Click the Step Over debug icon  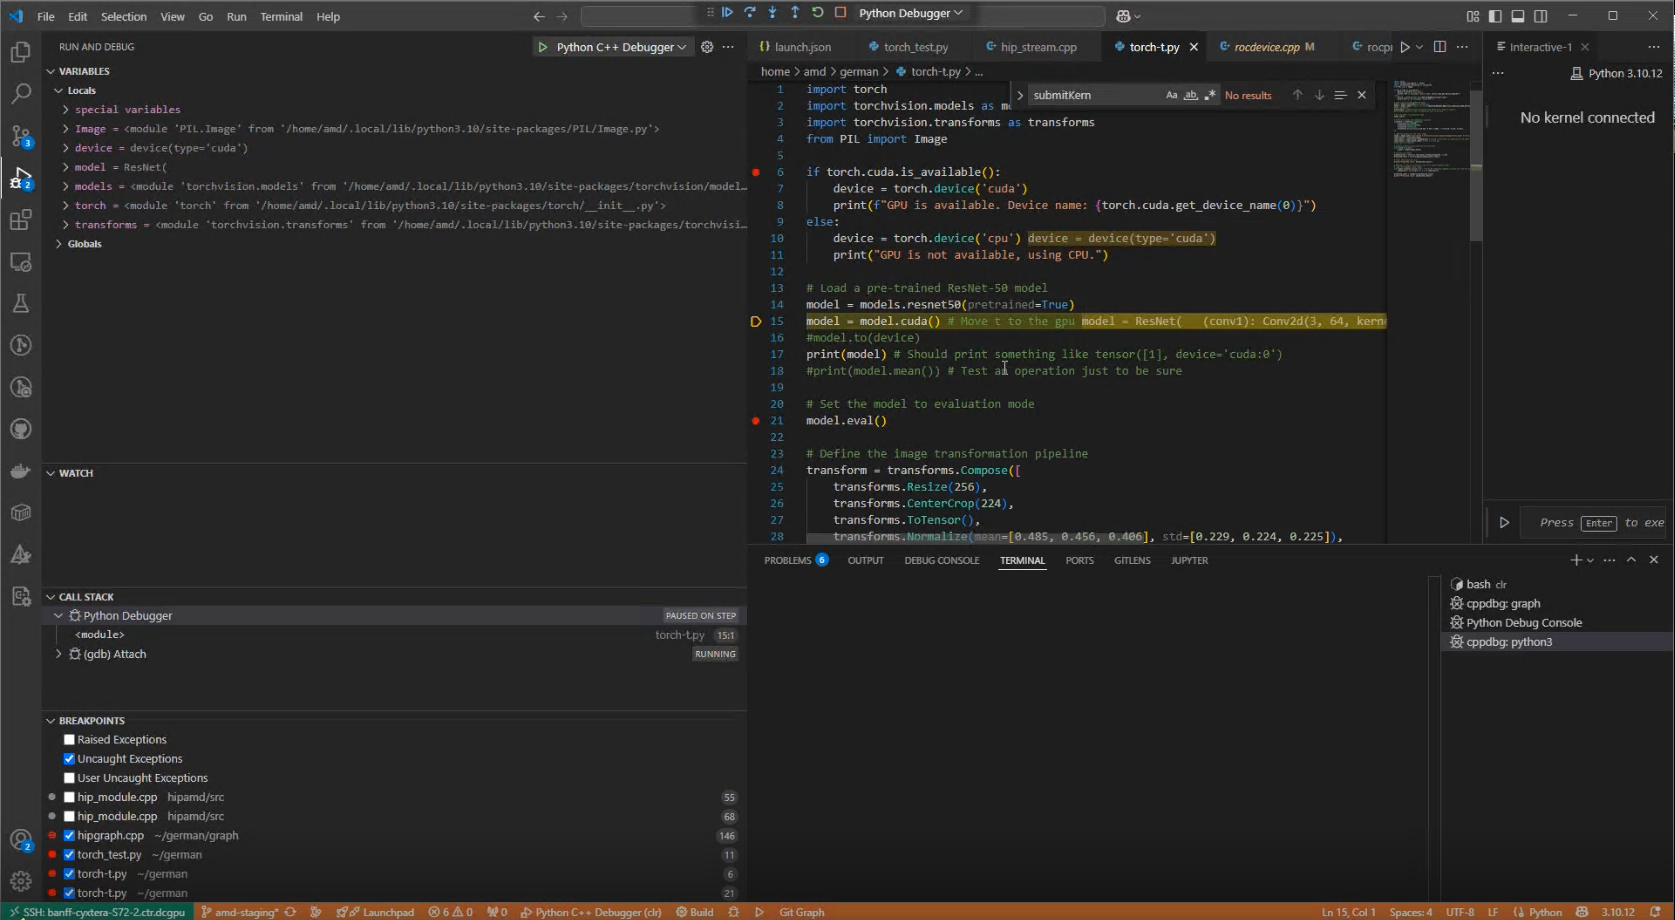[749, 13]
